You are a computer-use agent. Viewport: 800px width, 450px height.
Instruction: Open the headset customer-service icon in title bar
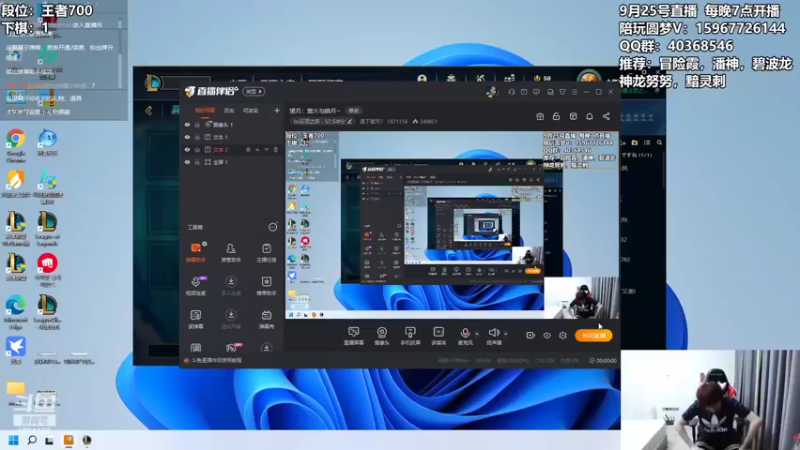click(x=511, y=92)
